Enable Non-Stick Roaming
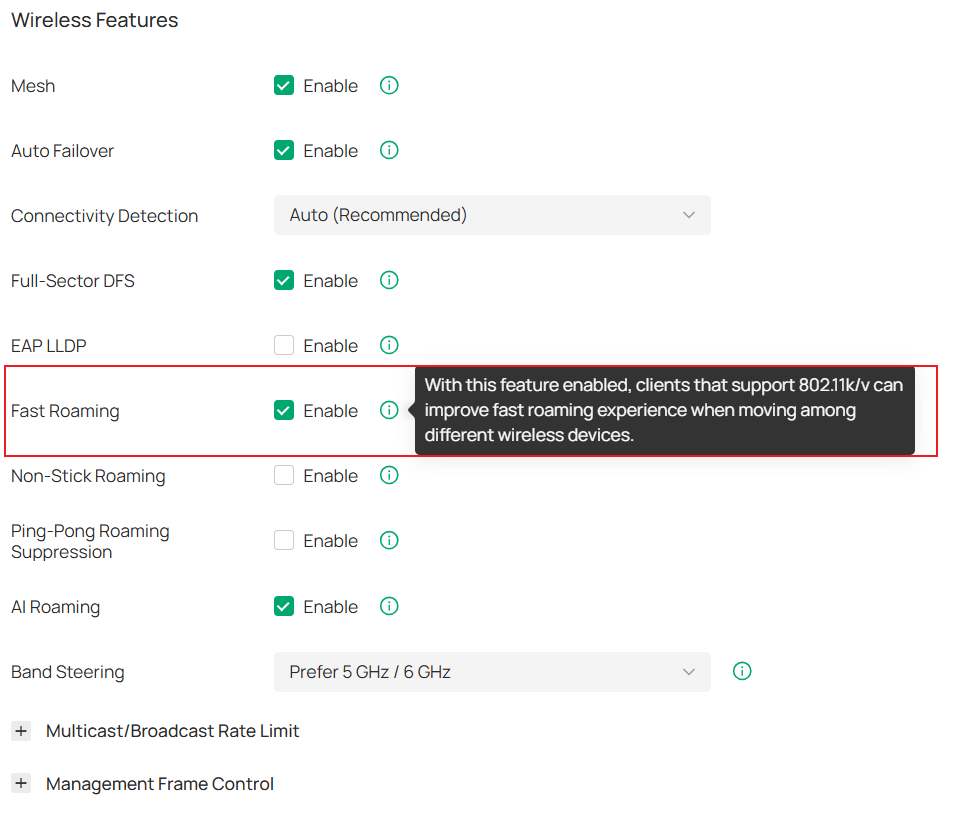This screenshot has width=962, height=833. click(284, 475)
